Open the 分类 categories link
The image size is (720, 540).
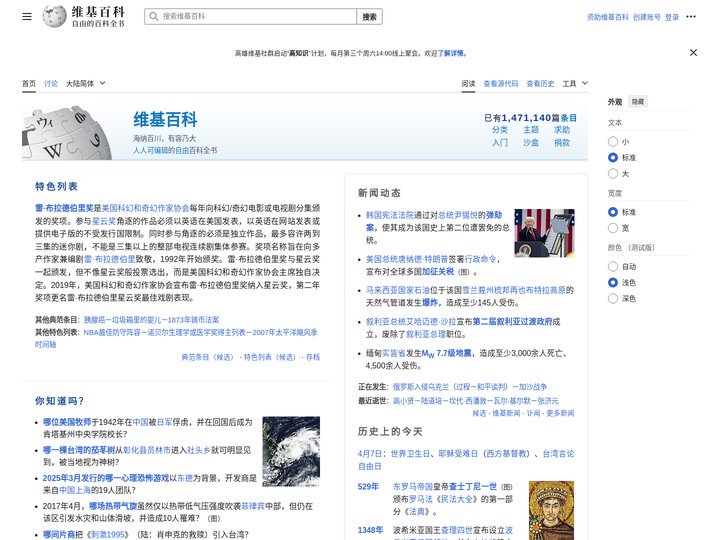tap(500, 130)
